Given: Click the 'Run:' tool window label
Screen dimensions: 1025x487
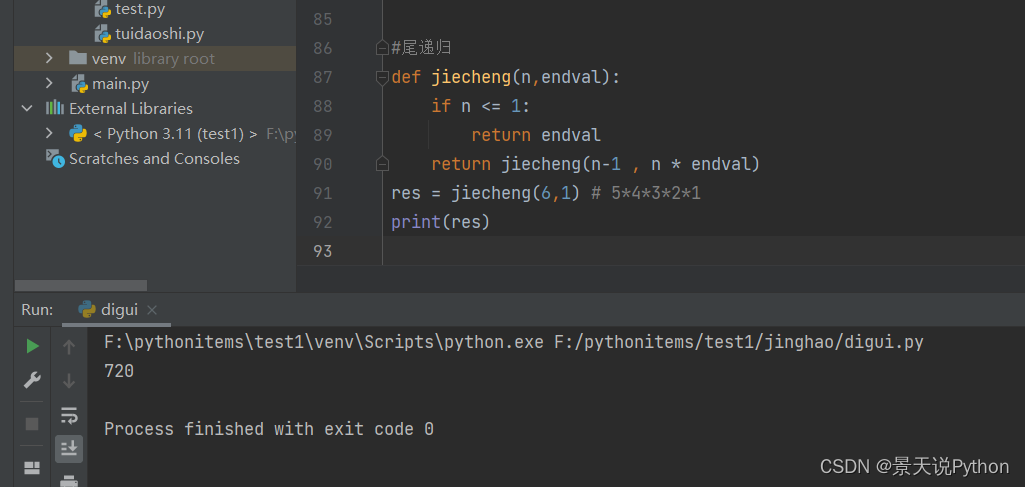Looking at the screenshot, I should [37, 310].
